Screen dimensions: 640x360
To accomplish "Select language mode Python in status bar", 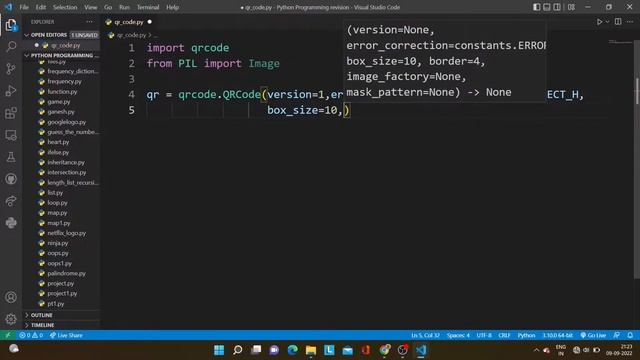I will [526, 335].
